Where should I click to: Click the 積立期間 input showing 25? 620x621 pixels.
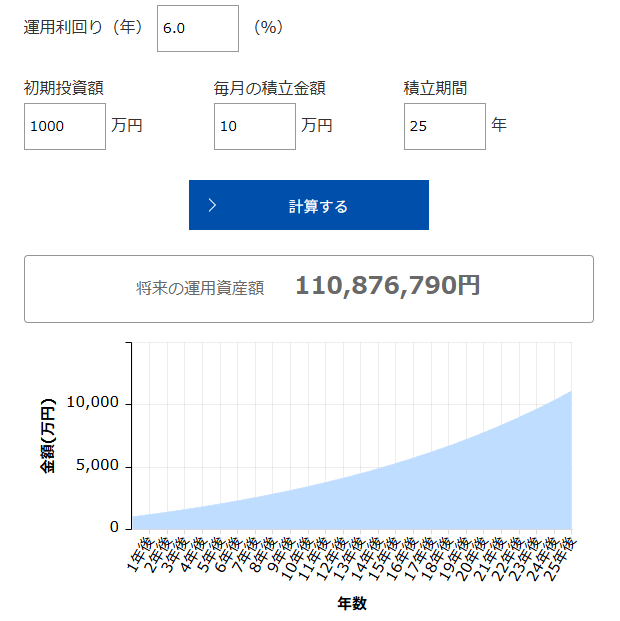pyautogui.click(x=444, y=126)
